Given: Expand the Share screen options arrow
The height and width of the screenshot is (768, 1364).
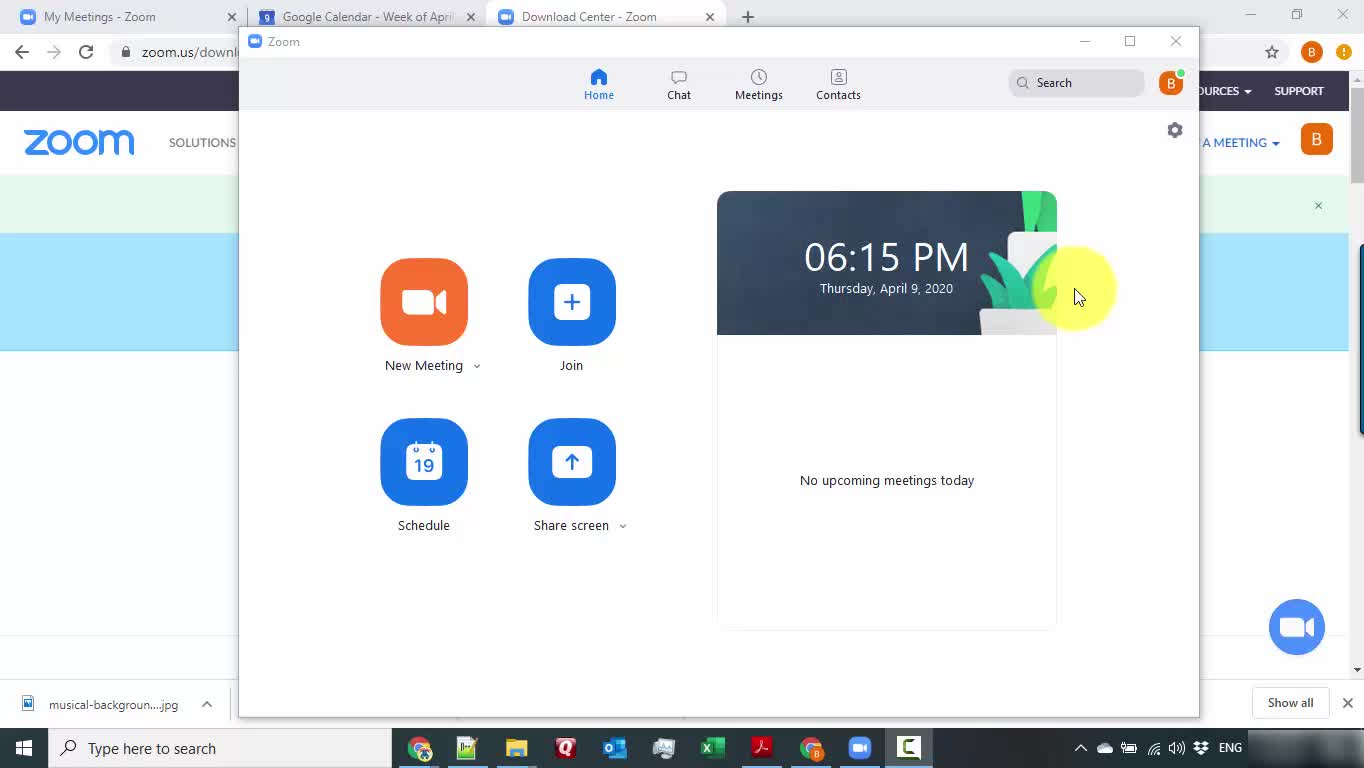Looking at the screenshot, I should [623, 526].
